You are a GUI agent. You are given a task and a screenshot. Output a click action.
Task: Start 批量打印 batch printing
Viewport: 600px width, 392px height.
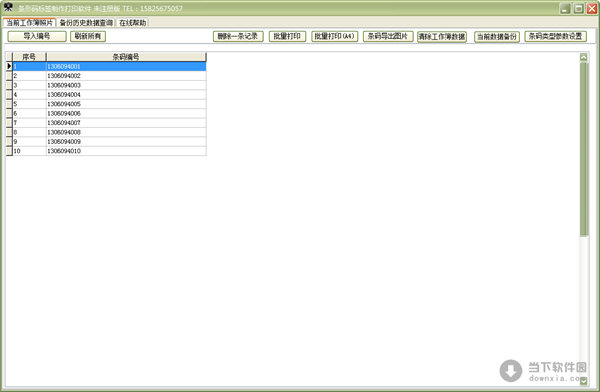(287, 36)
